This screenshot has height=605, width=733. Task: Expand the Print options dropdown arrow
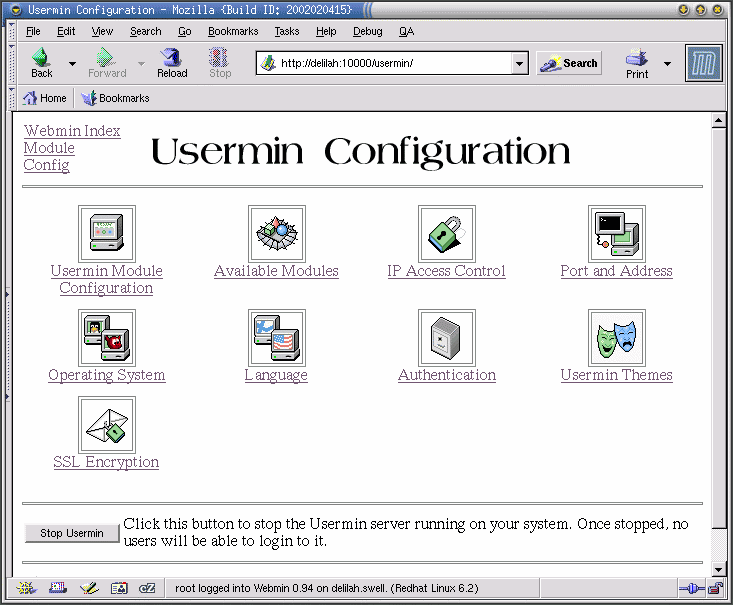pos(668,63)
